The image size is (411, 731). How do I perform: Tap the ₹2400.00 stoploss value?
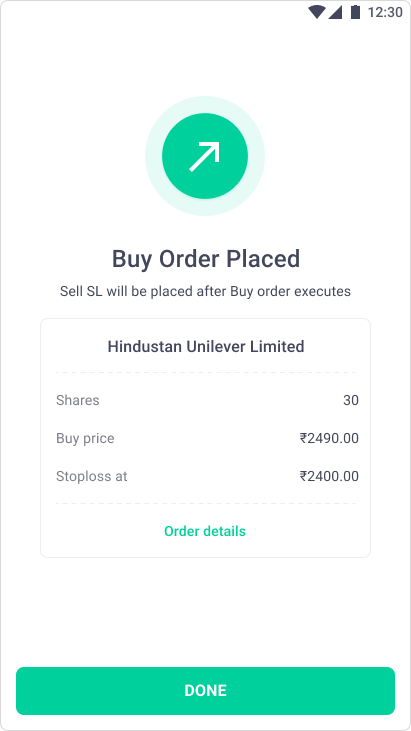[x=329, y=476]
